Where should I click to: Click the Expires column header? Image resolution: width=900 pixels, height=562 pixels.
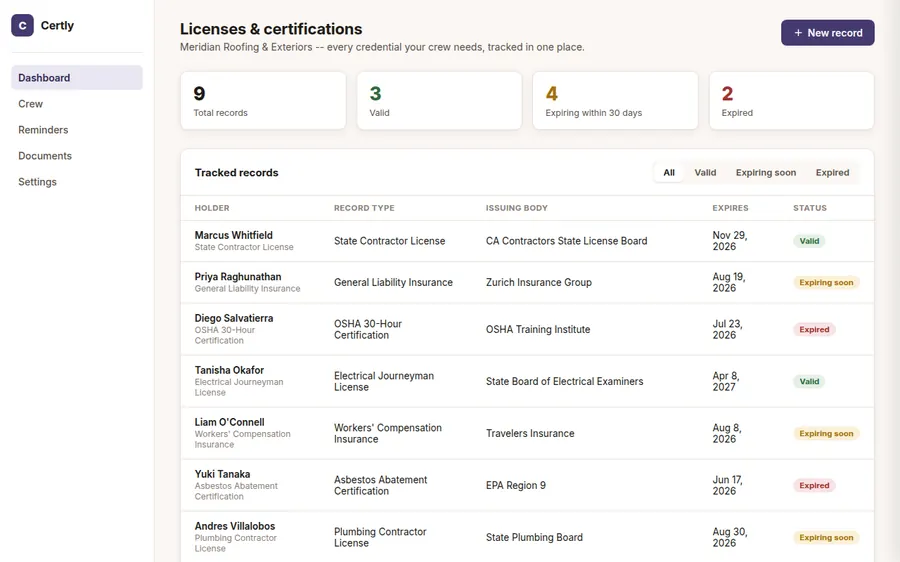(x=730, y=208)
